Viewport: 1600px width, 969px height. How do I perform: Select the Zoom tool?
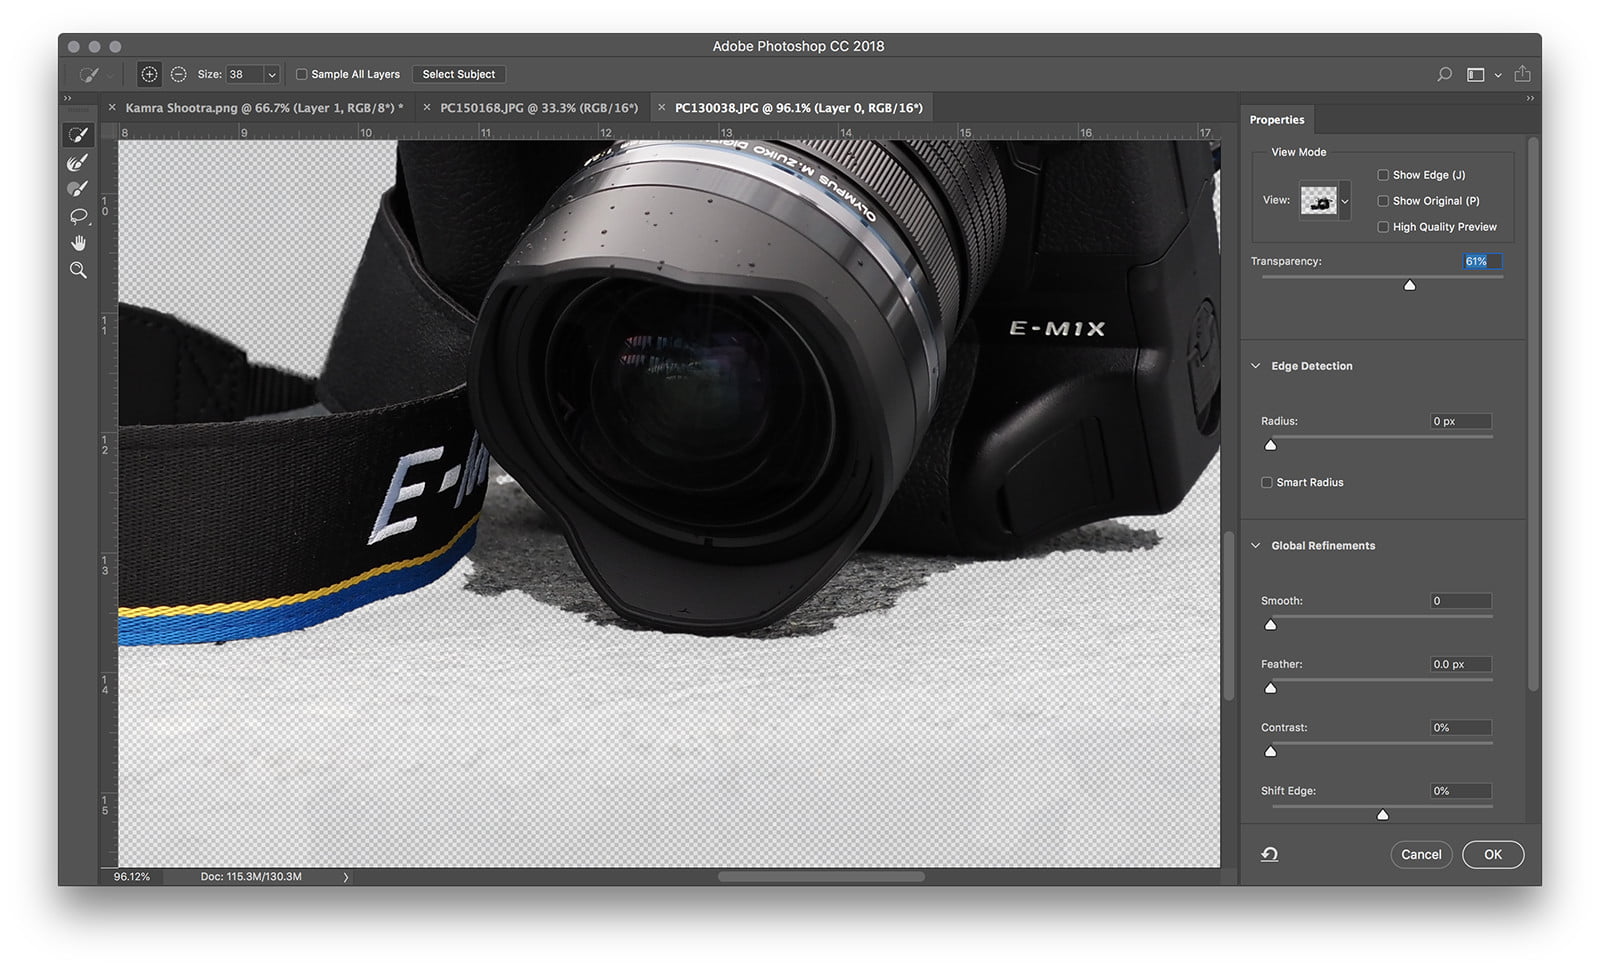click(x=78, y=269)
